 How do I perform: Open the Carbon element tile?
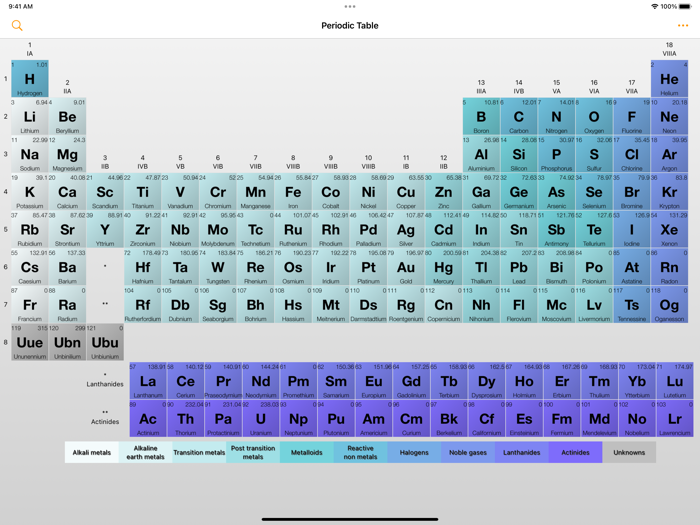[x=519, y=117]
